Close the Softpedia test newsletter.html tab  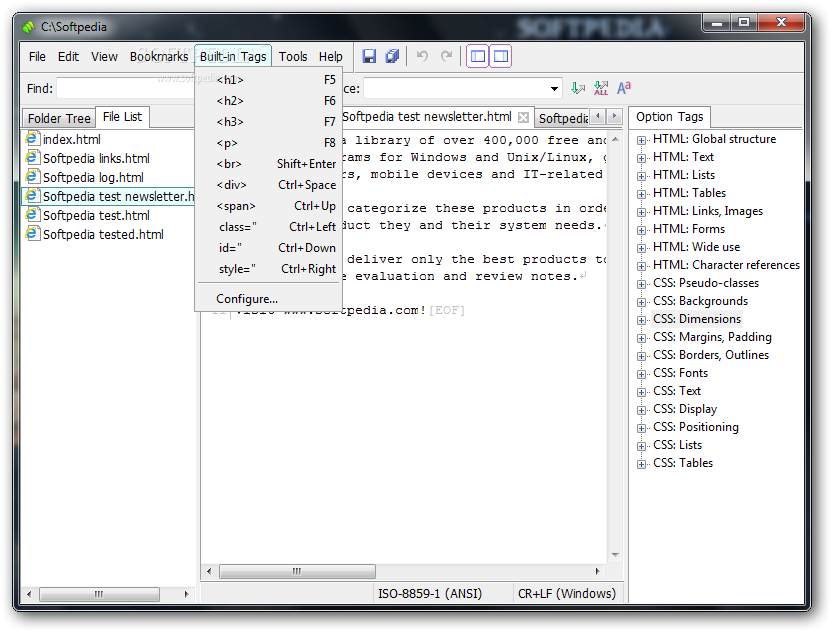[523, 117]
